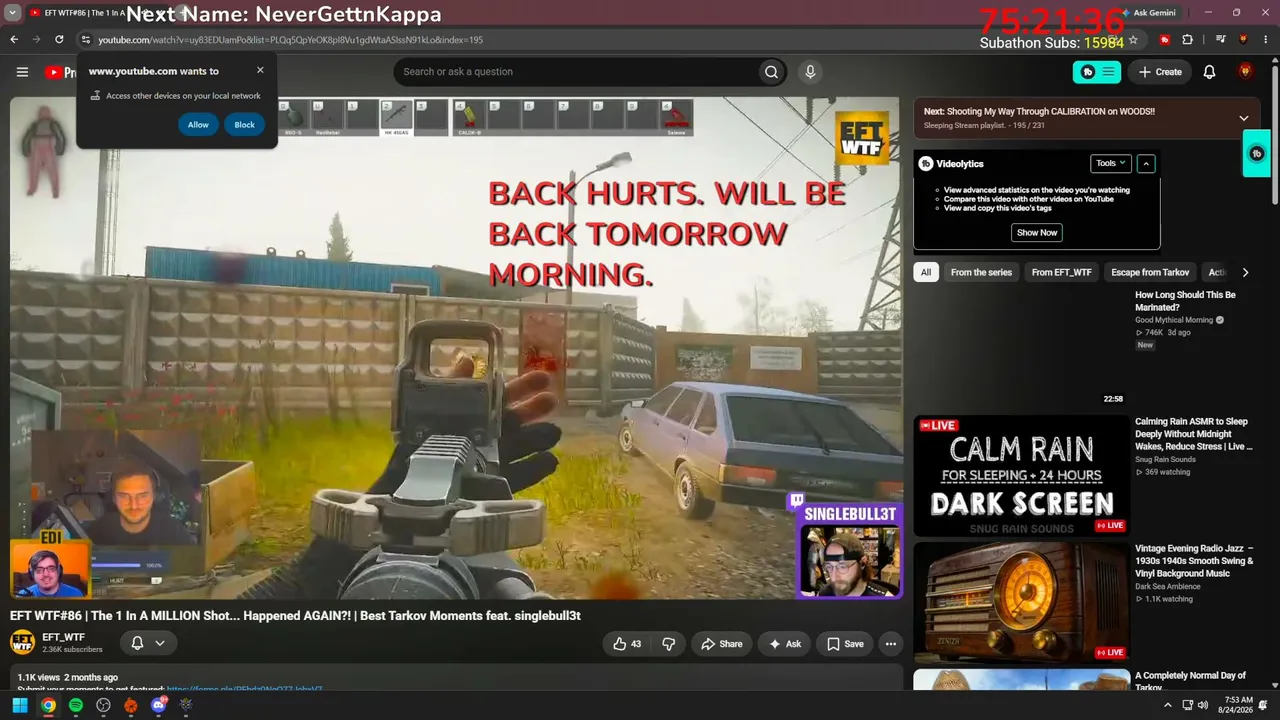
Task: Open the Vintage Evening Radio Jazz thumbnail
Action: 1021,602
